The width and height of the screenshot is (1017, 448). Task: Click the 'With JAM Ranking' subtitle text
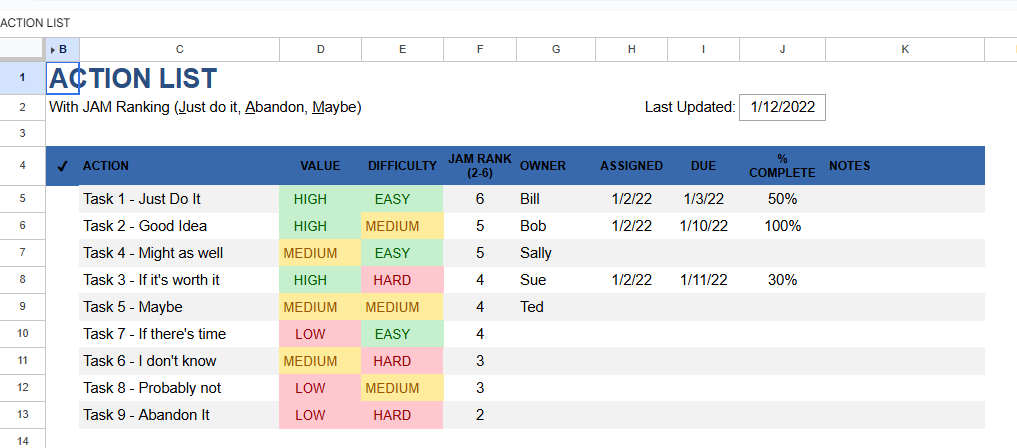205,108
